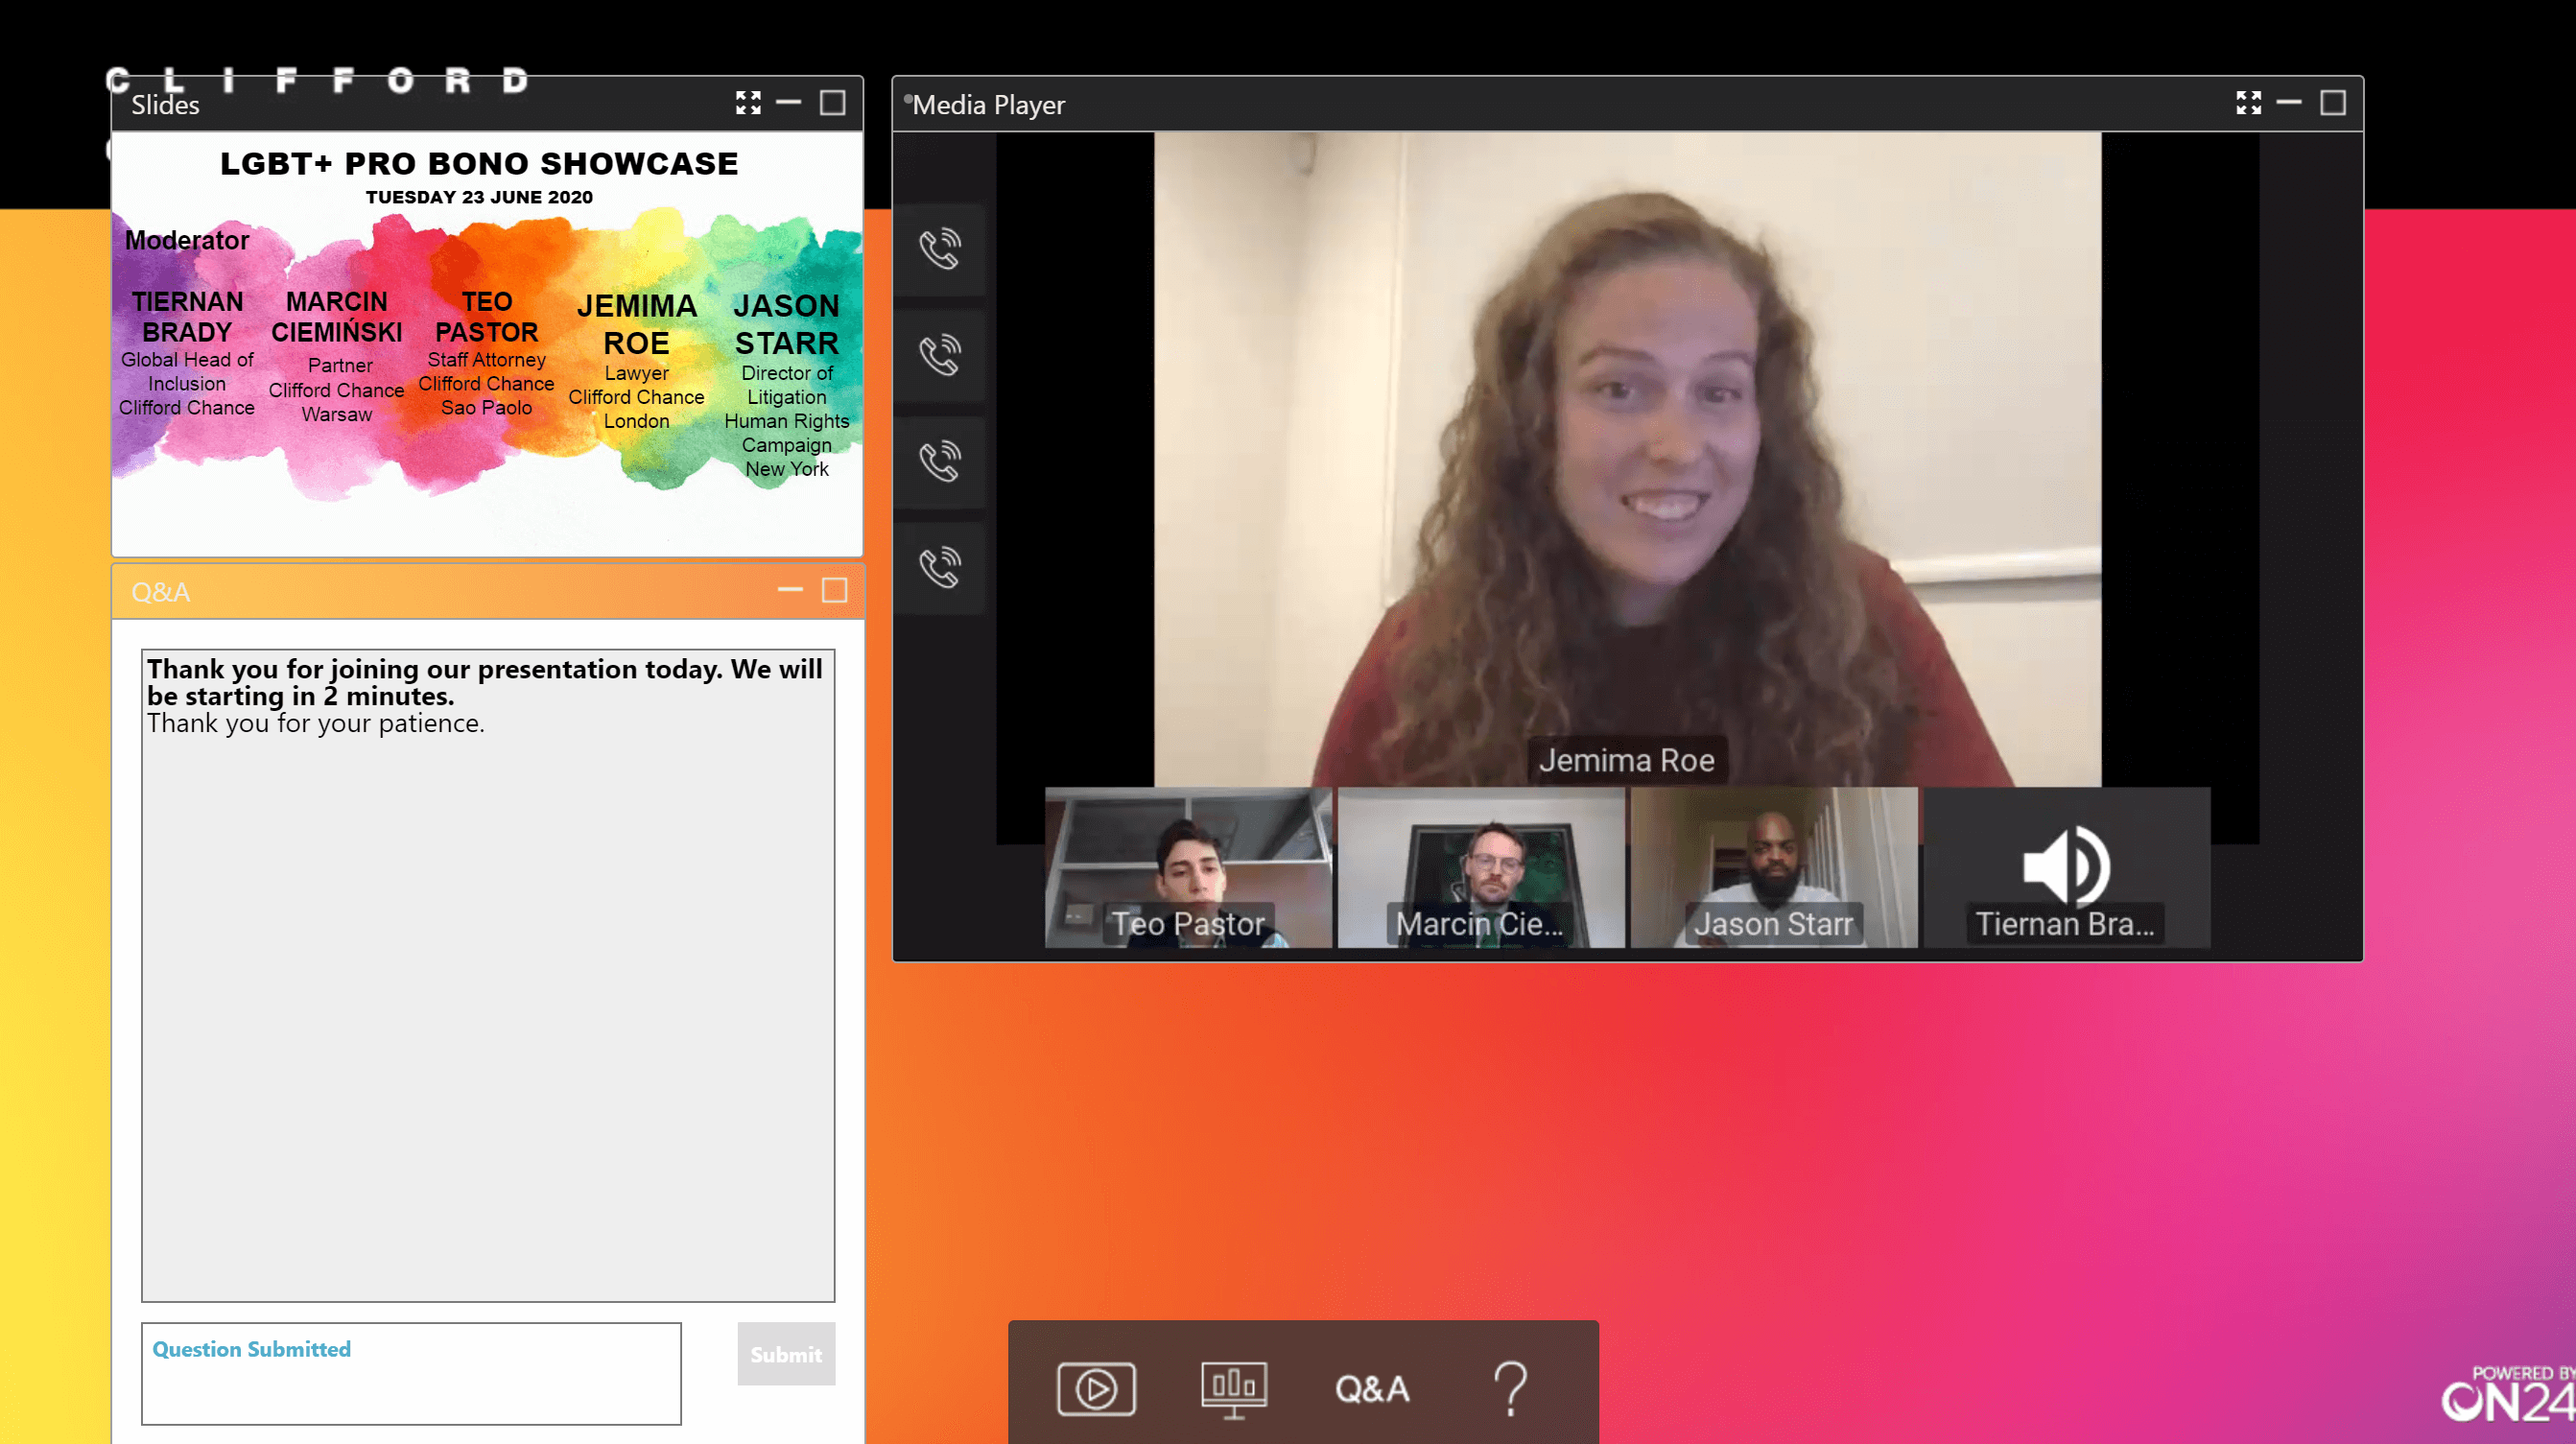Toggle fullscreen for the Media Player window
This screenshot has width=2576, height=1444.
click(x=2249, y=103)
